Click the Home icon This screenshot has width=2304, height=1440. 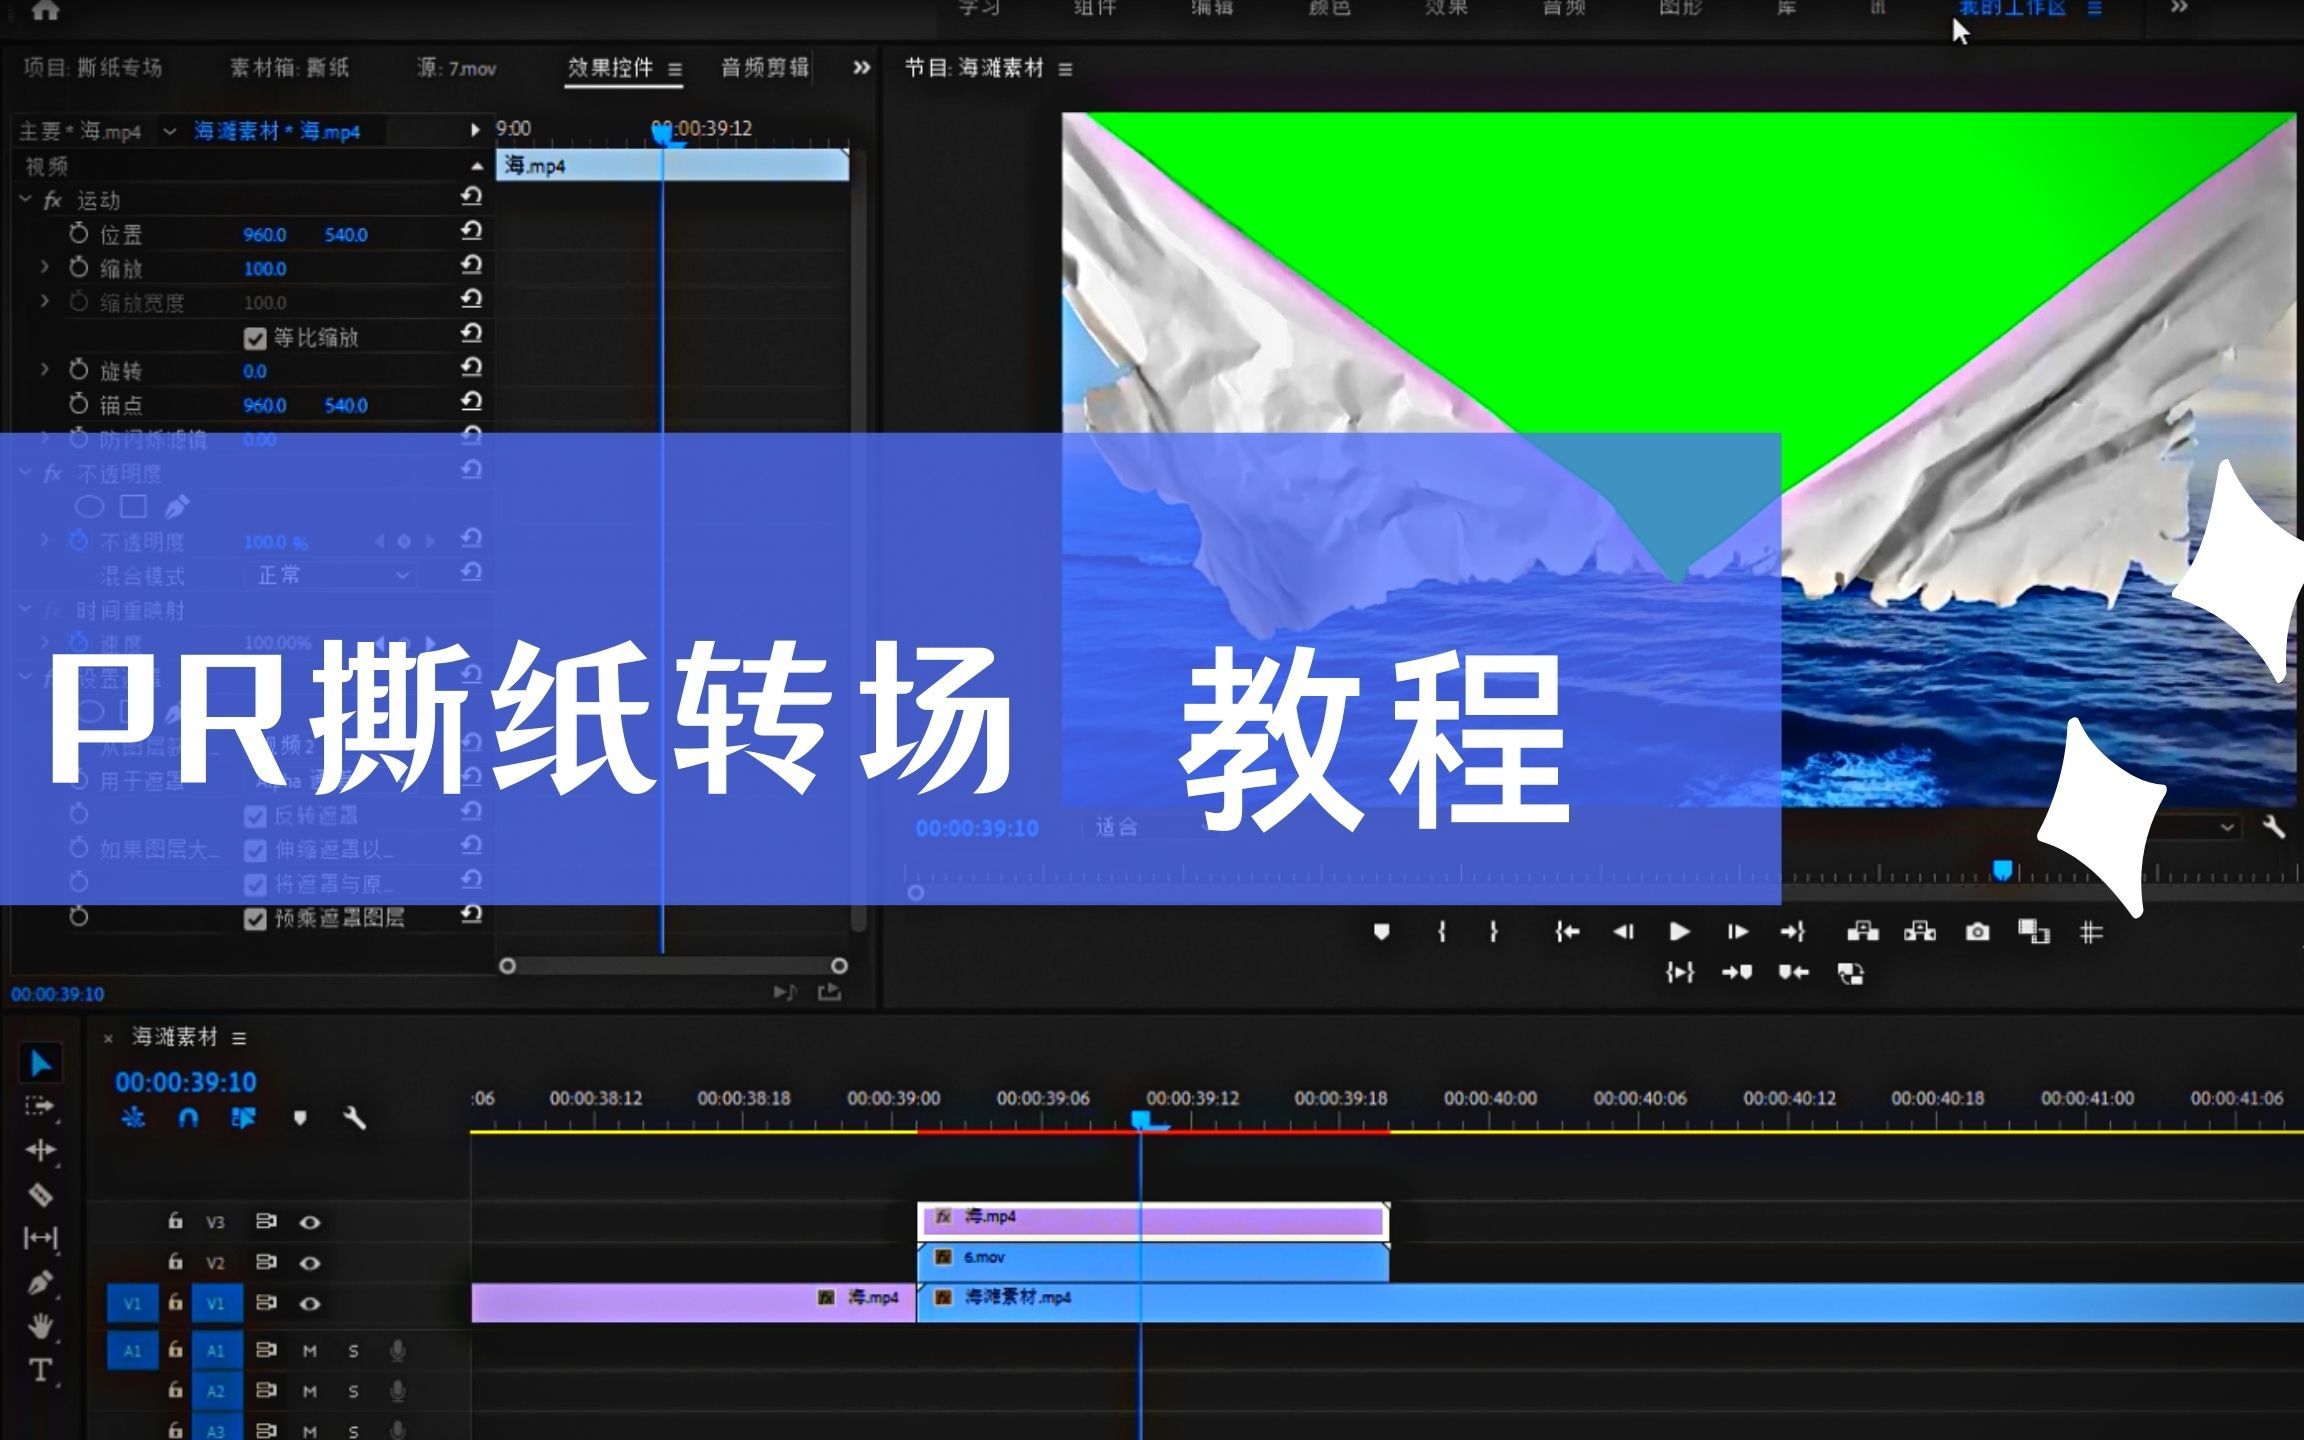tap(46, 11)
